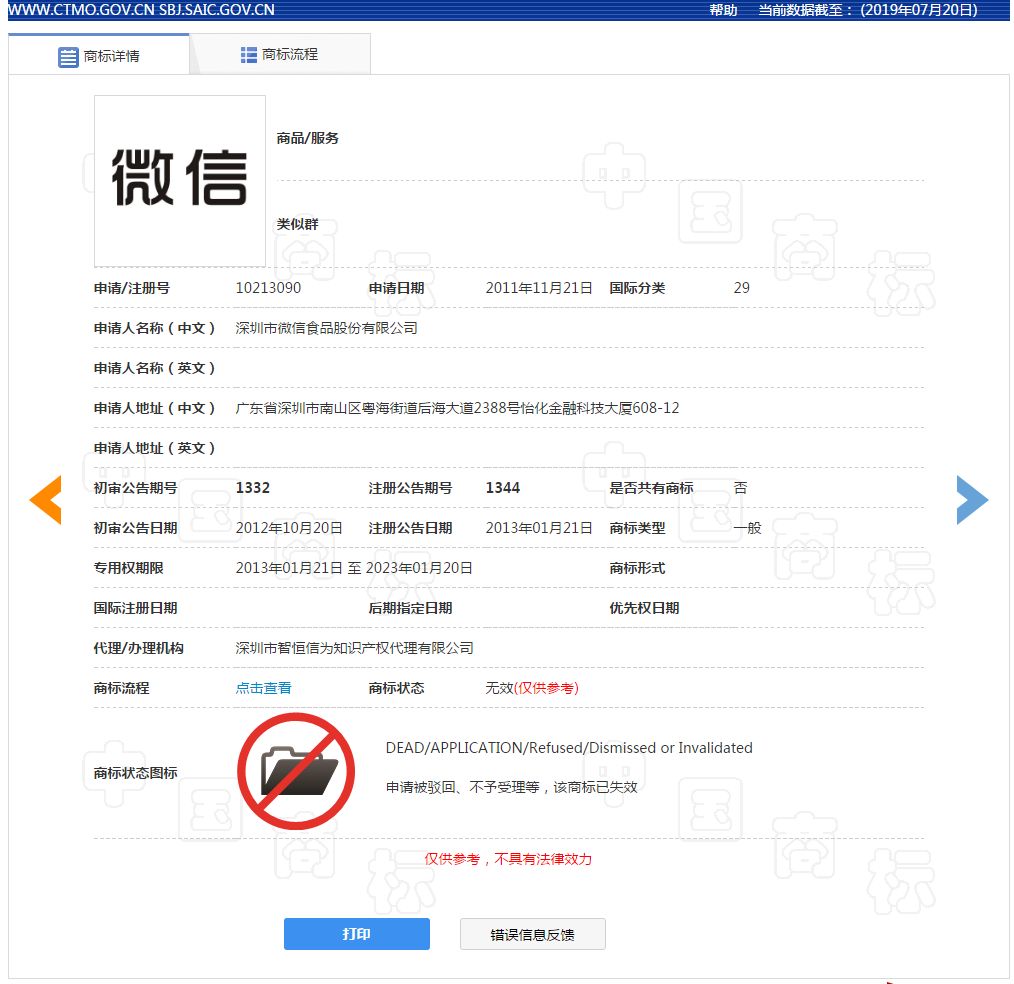Click the registration announcement issue number 1344
Viewport: 1014px width, 984px height.
(502, 488)
